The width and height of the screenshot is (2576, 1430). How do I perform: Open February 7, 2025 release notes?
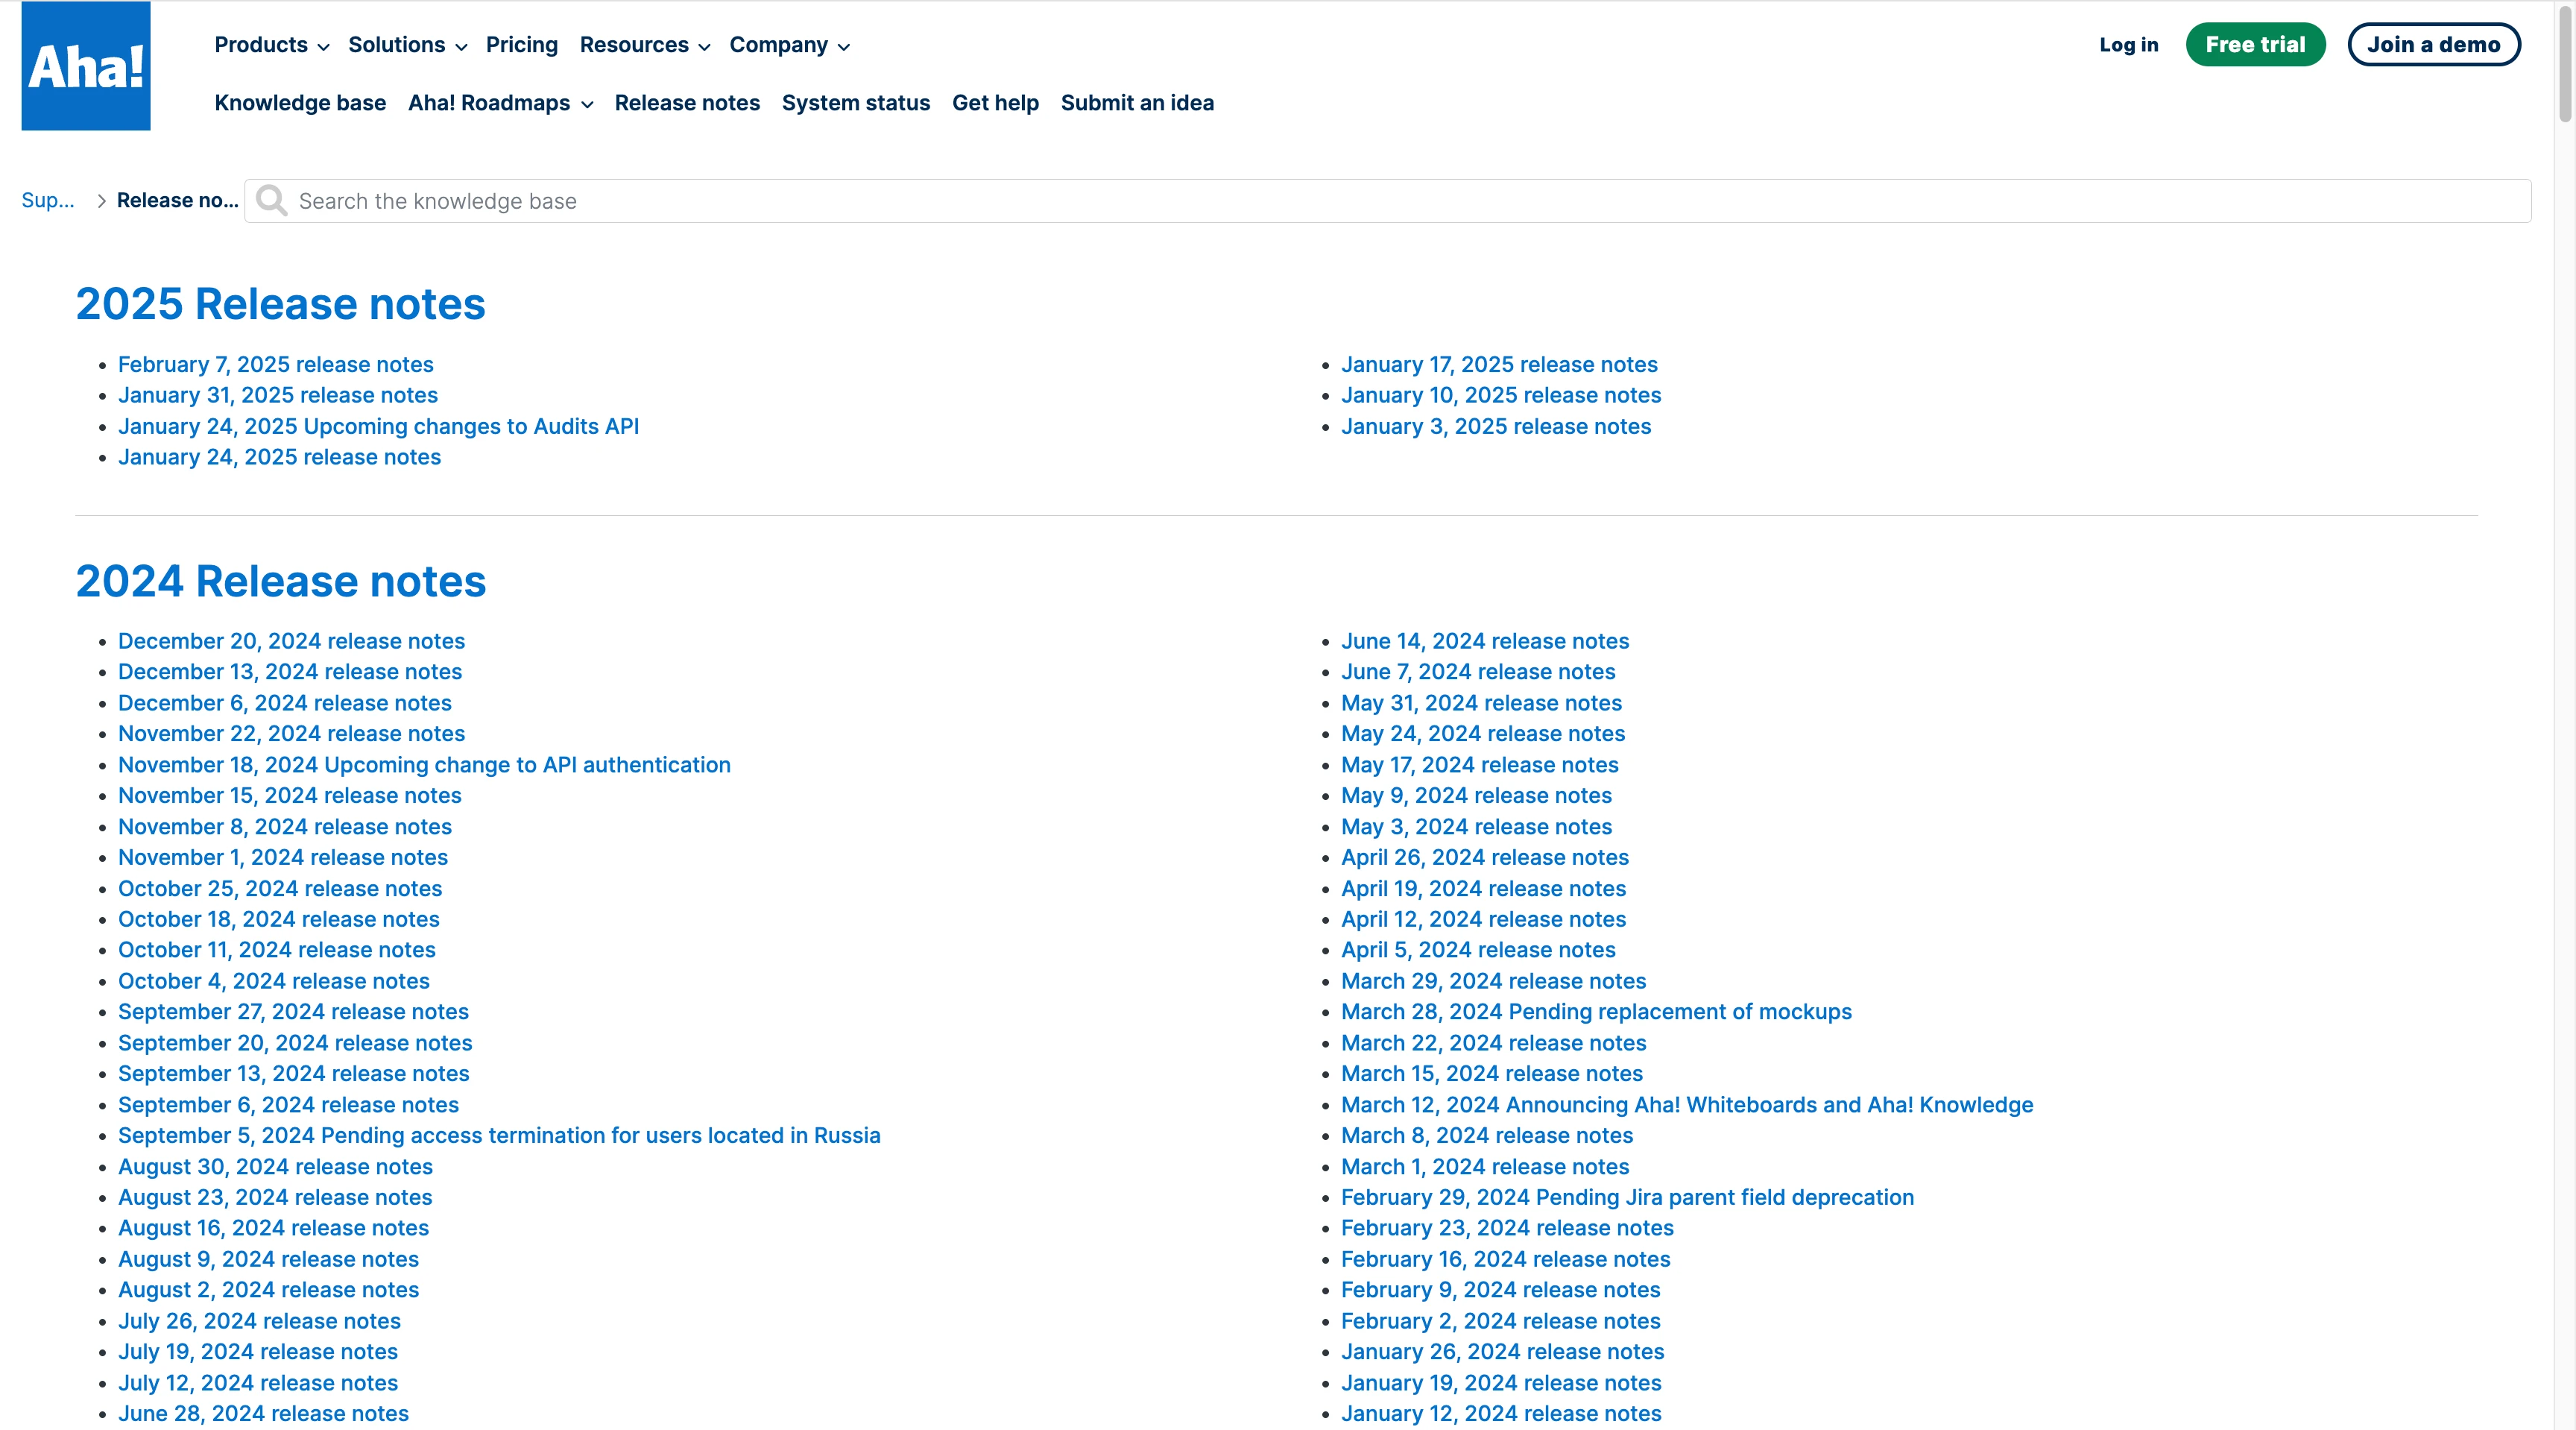pyautogui.click(x=275, y=364)
